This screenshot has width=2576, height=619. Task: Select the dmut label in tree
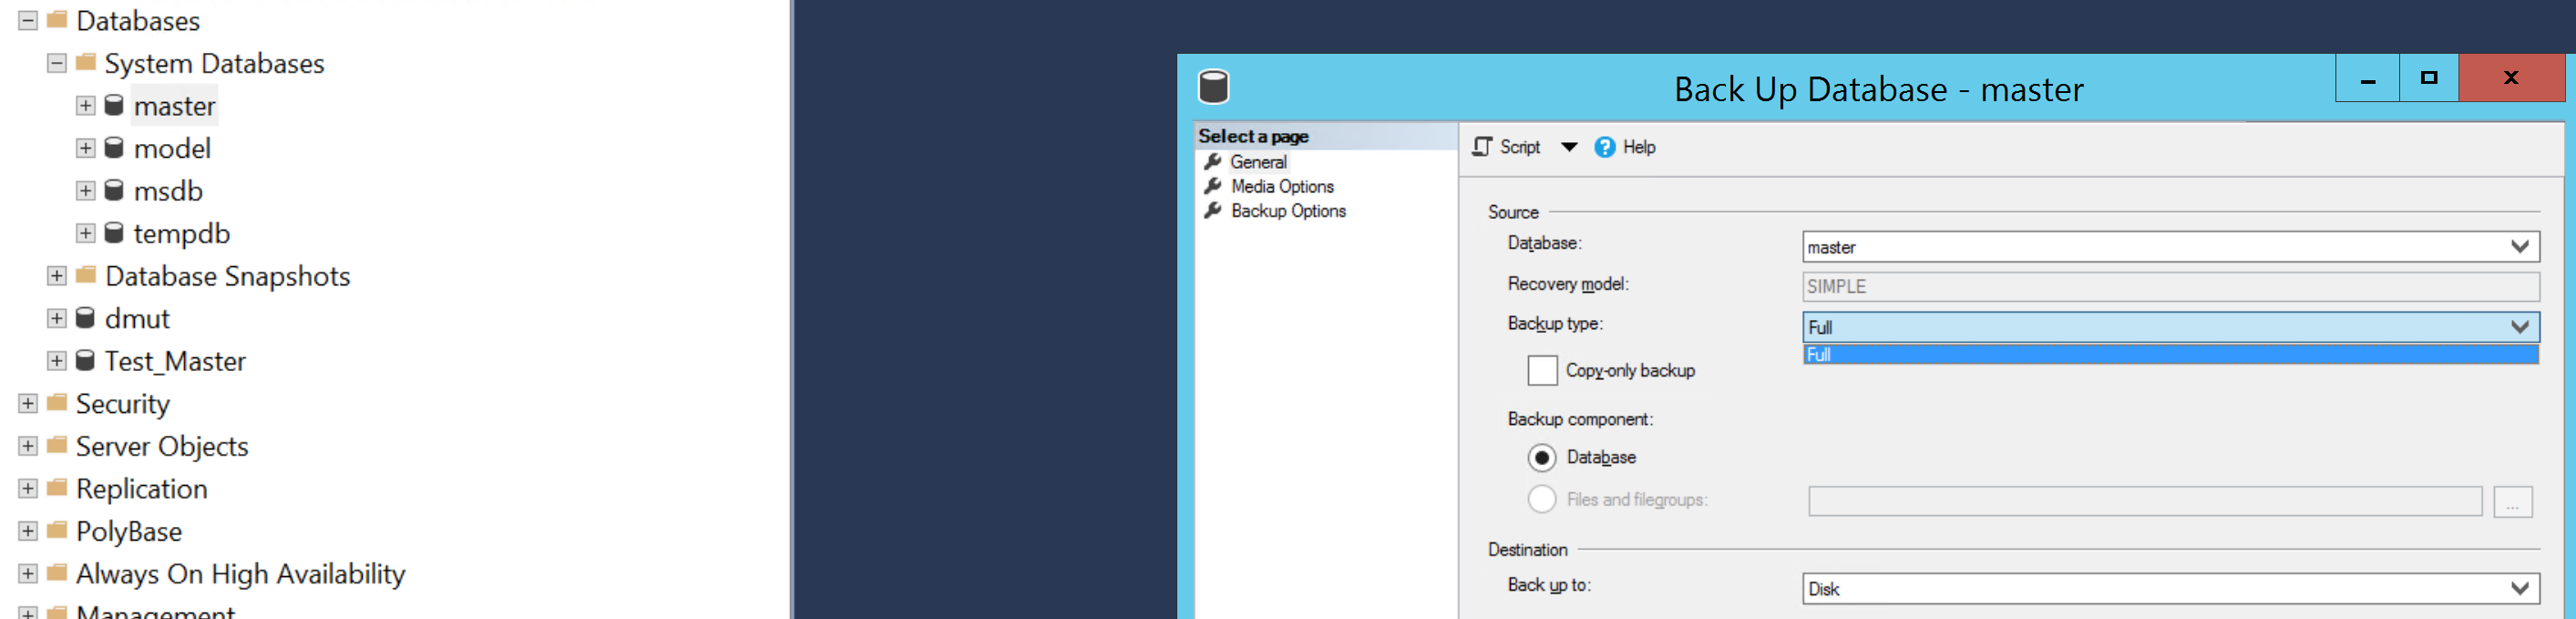[137, 318]
